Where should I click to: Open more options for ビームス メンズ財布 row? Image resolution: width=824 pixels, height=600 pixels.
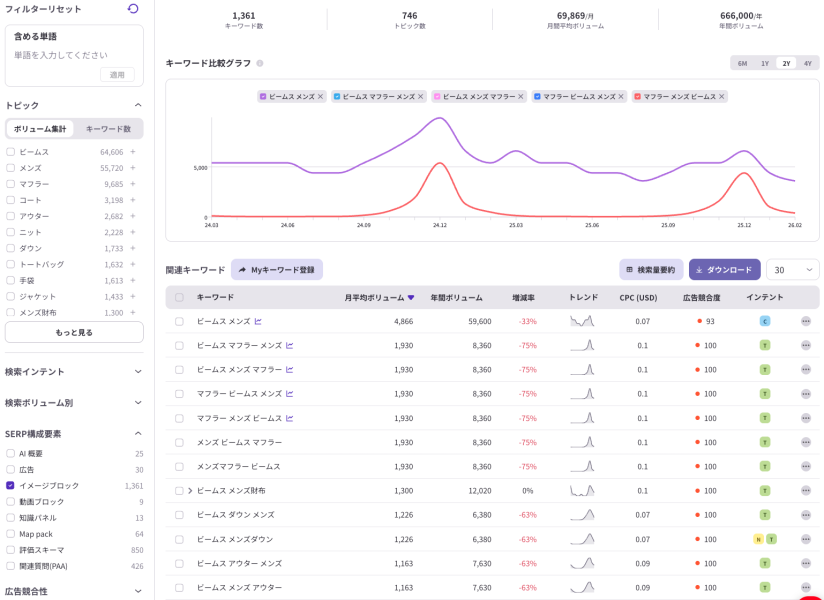(x=806, y=491)
